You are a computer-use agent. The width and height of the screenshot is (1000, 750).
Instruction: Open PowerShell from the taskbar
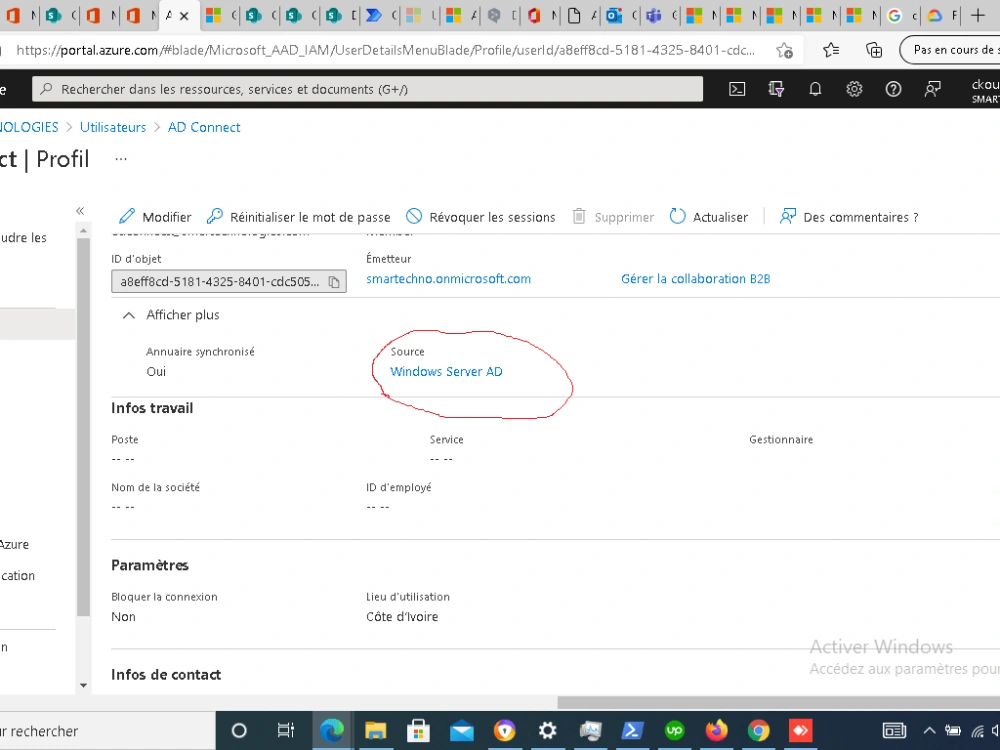coord(632,731)
